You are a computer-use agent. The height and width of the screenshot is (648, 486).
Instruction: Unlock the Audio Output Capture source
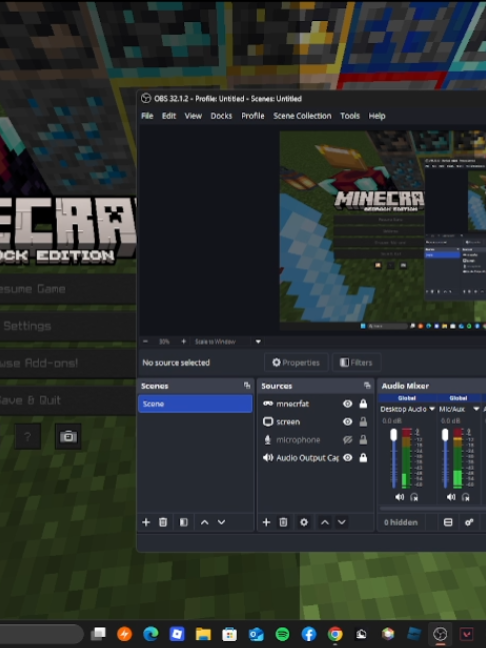(363, 458)
